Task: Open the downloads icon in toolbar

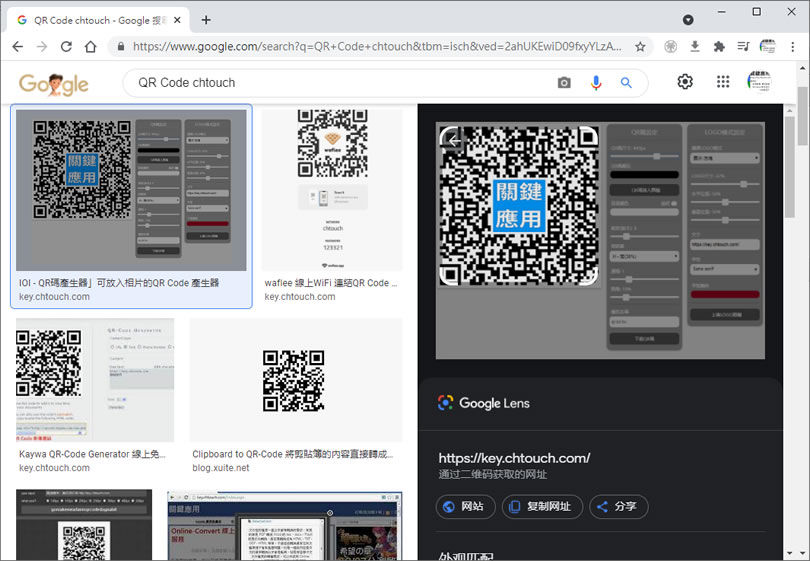Action: pyautogui.click(x=695, y=46)
